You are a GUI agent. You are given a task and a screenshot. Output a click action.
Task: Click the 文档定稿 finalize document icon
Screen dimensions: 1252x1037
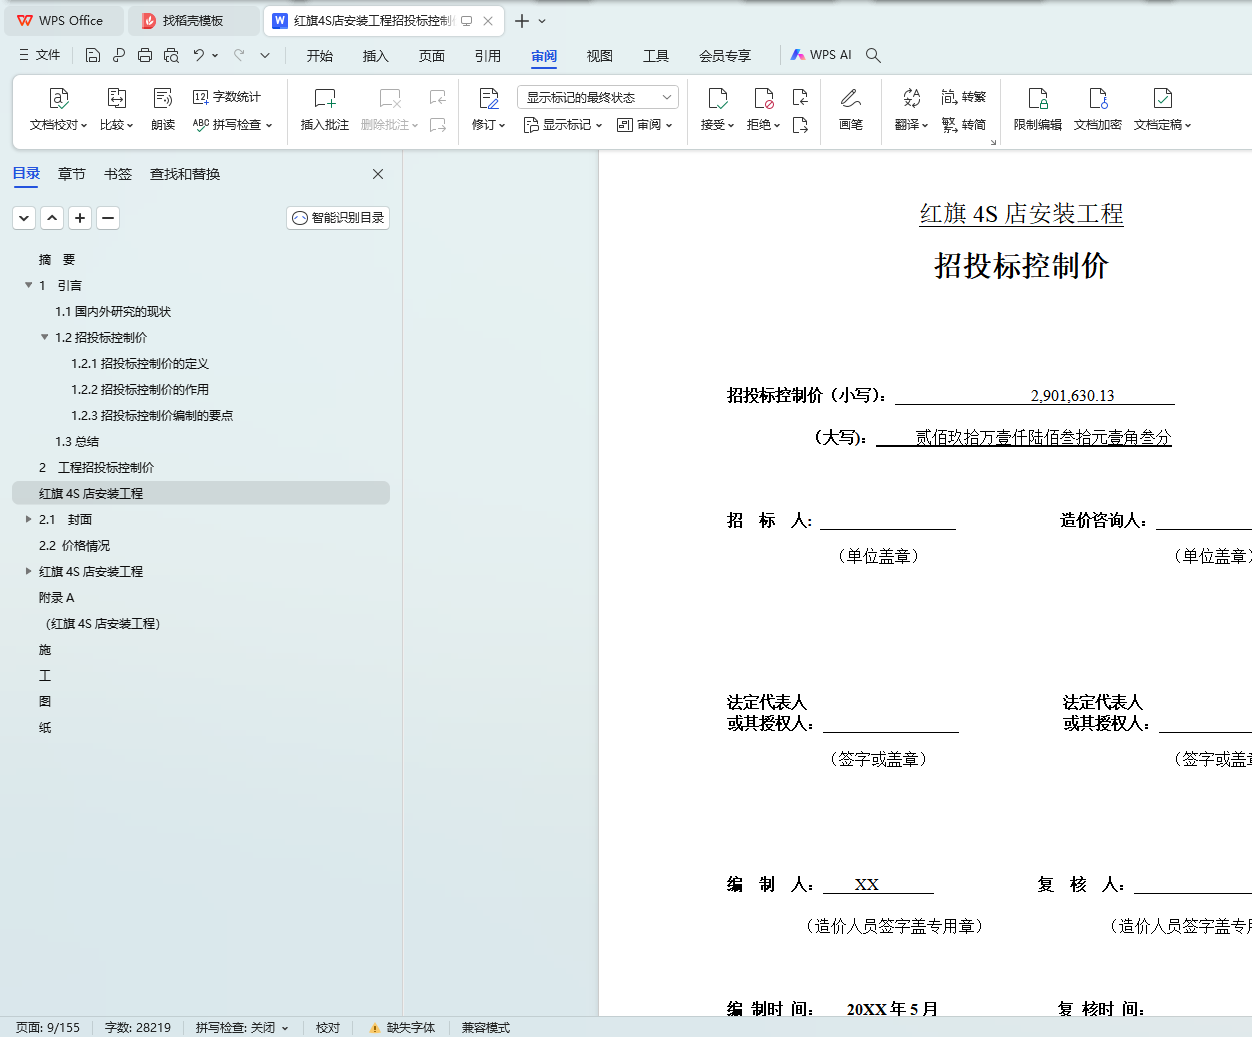1162,98
